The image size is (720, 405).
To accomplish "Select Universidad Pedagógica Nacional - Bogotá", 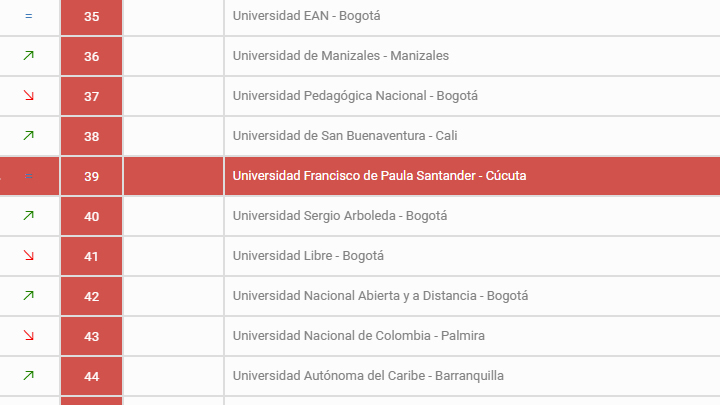I will pyautogui.click(x=355, y=96).
